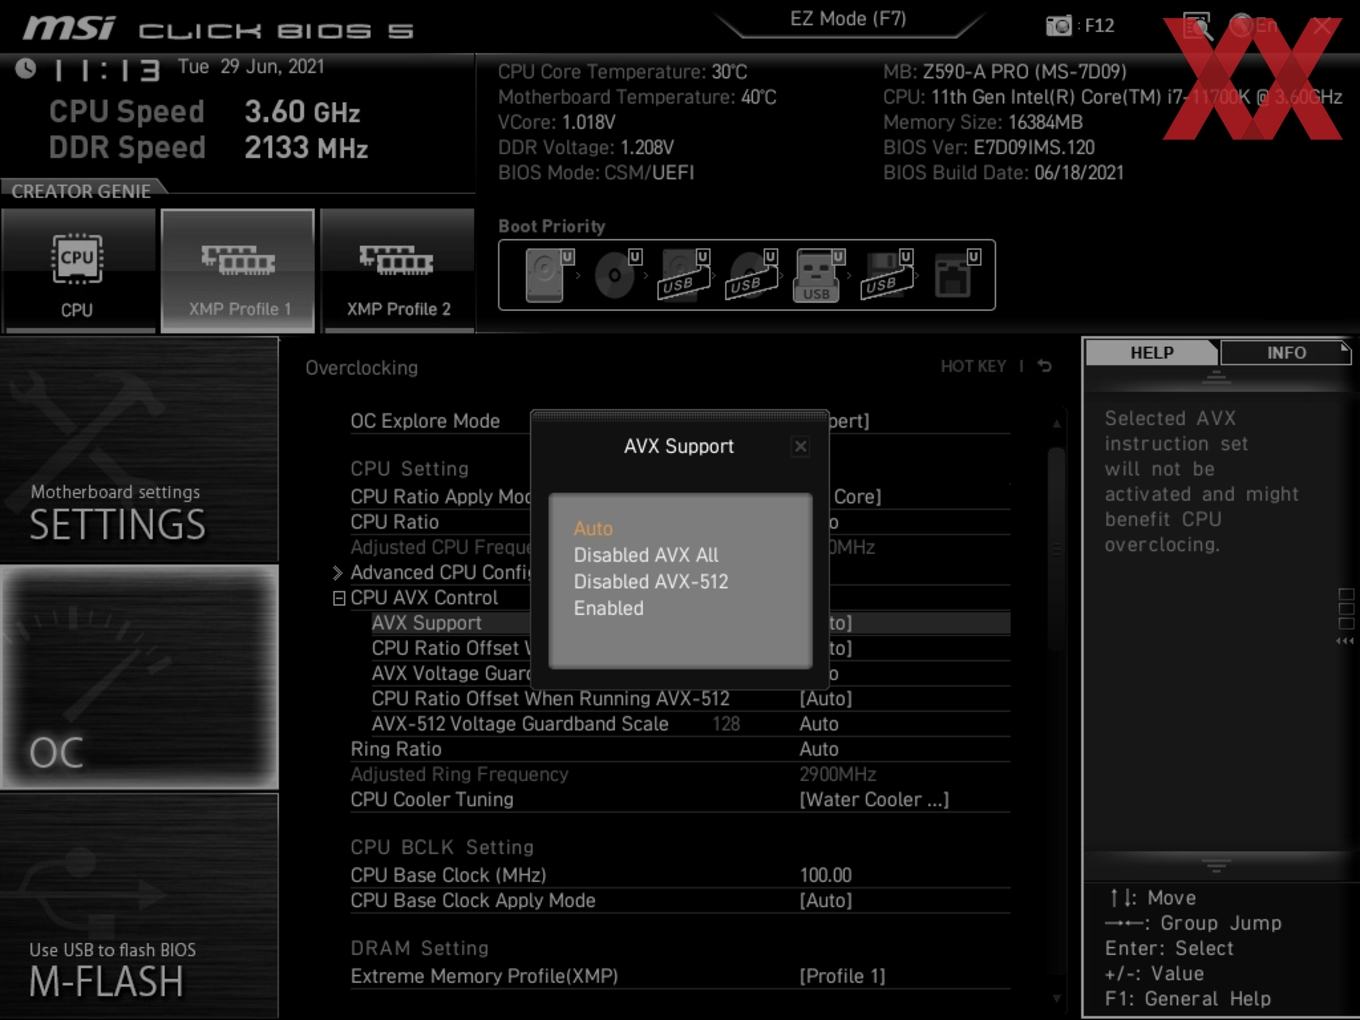Screen dimensions: 1360x1020
Task: Select the USB CD/DVD boot icon
Action: 751,275
